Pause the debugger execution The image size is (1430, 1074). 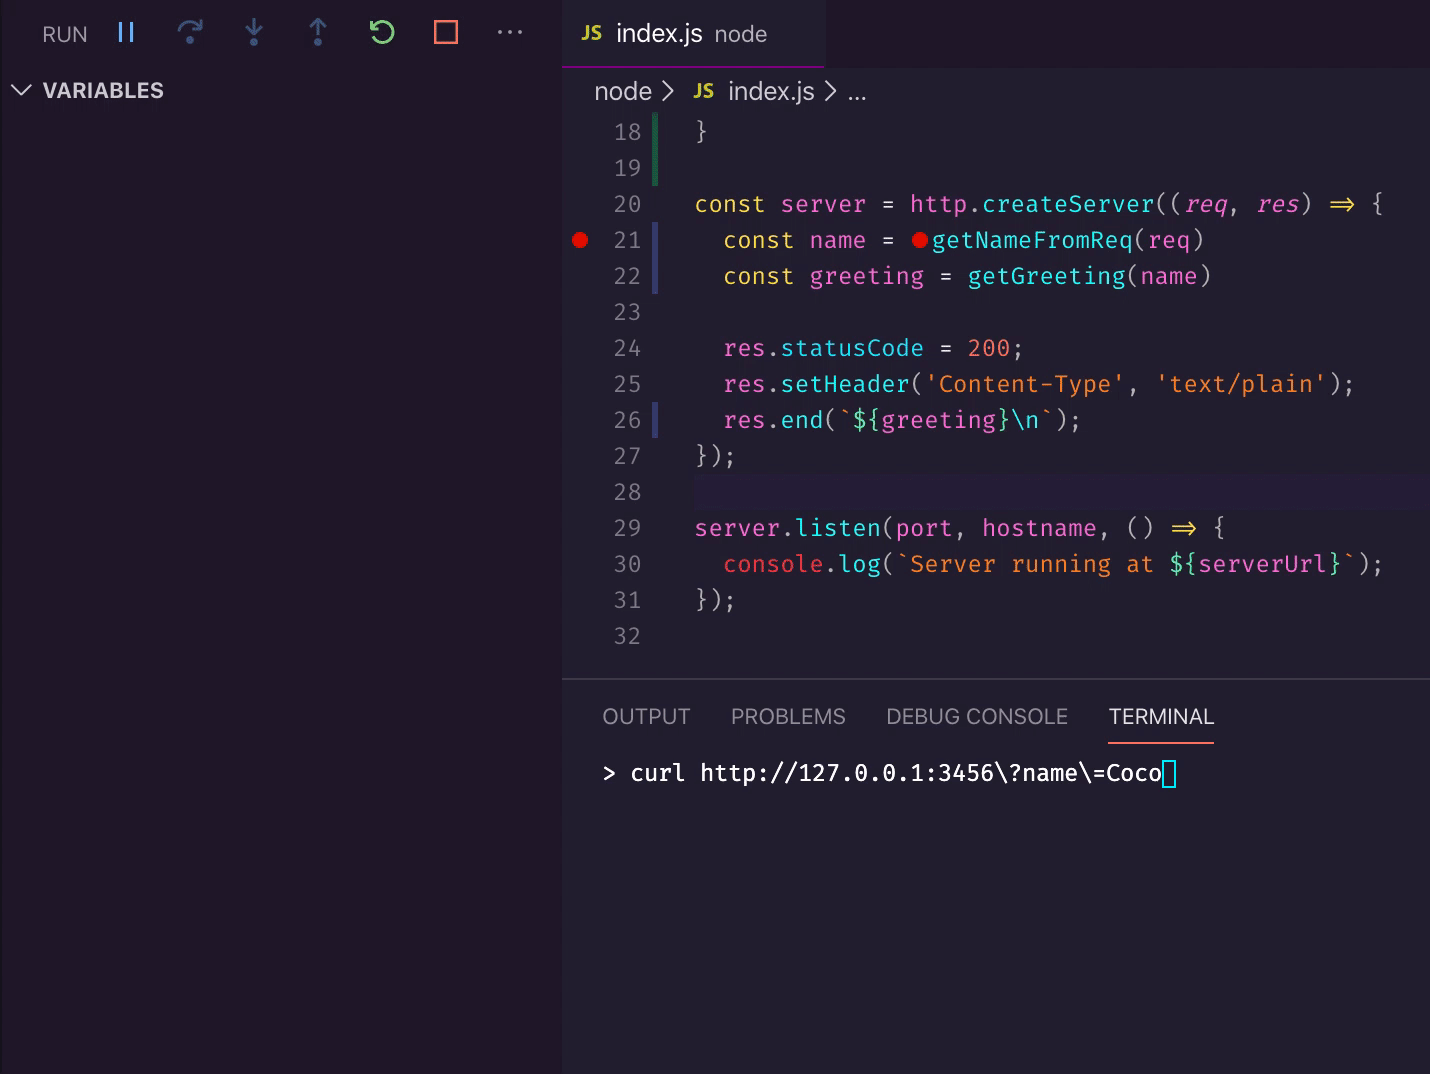126,33
